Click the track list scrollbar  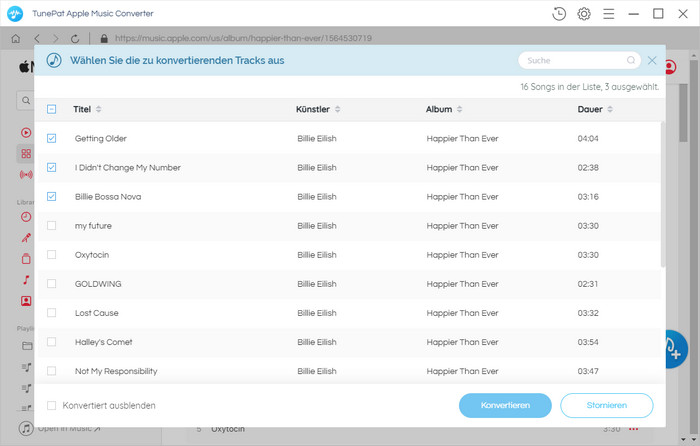click(x=662, y=195)
